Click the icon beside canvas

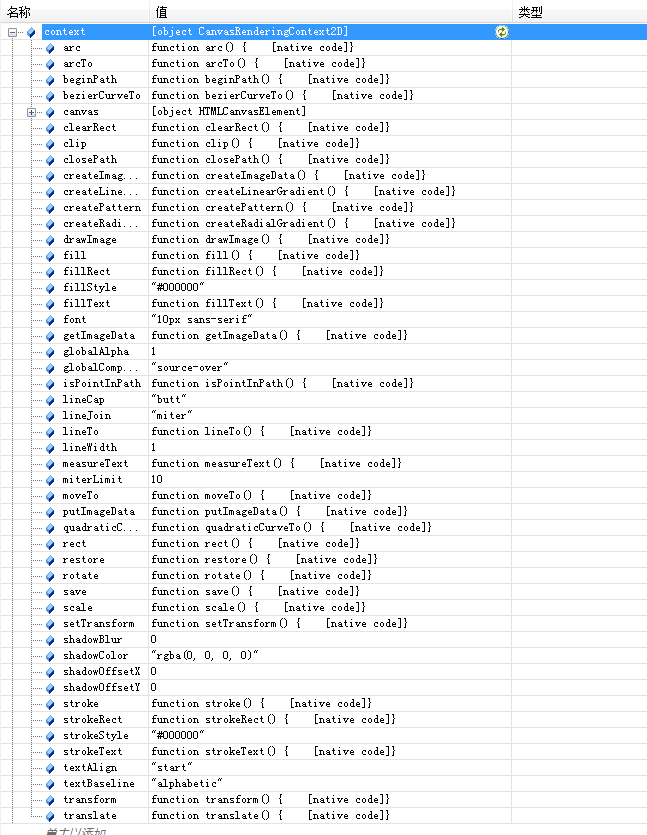point(50,112)
